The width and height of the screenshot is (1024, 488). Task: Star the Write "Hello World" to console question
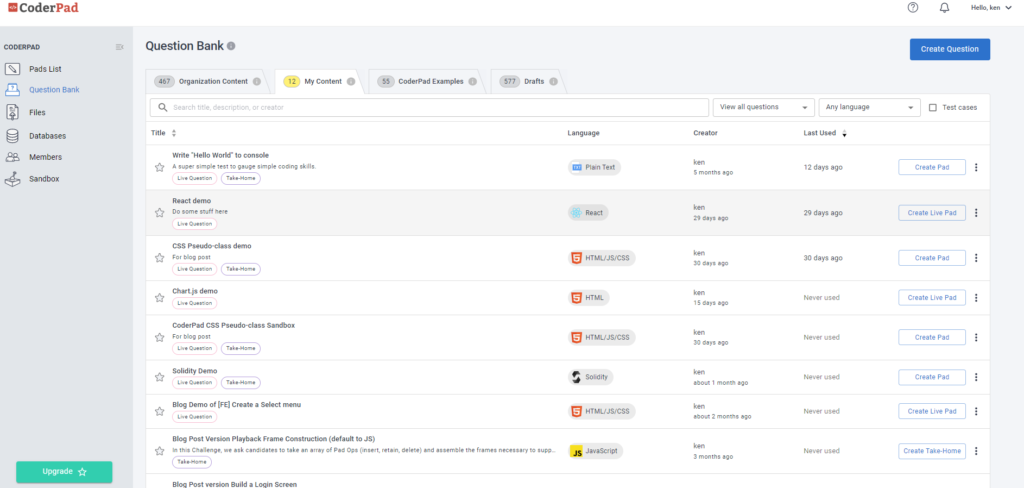(x=159, y=168)
